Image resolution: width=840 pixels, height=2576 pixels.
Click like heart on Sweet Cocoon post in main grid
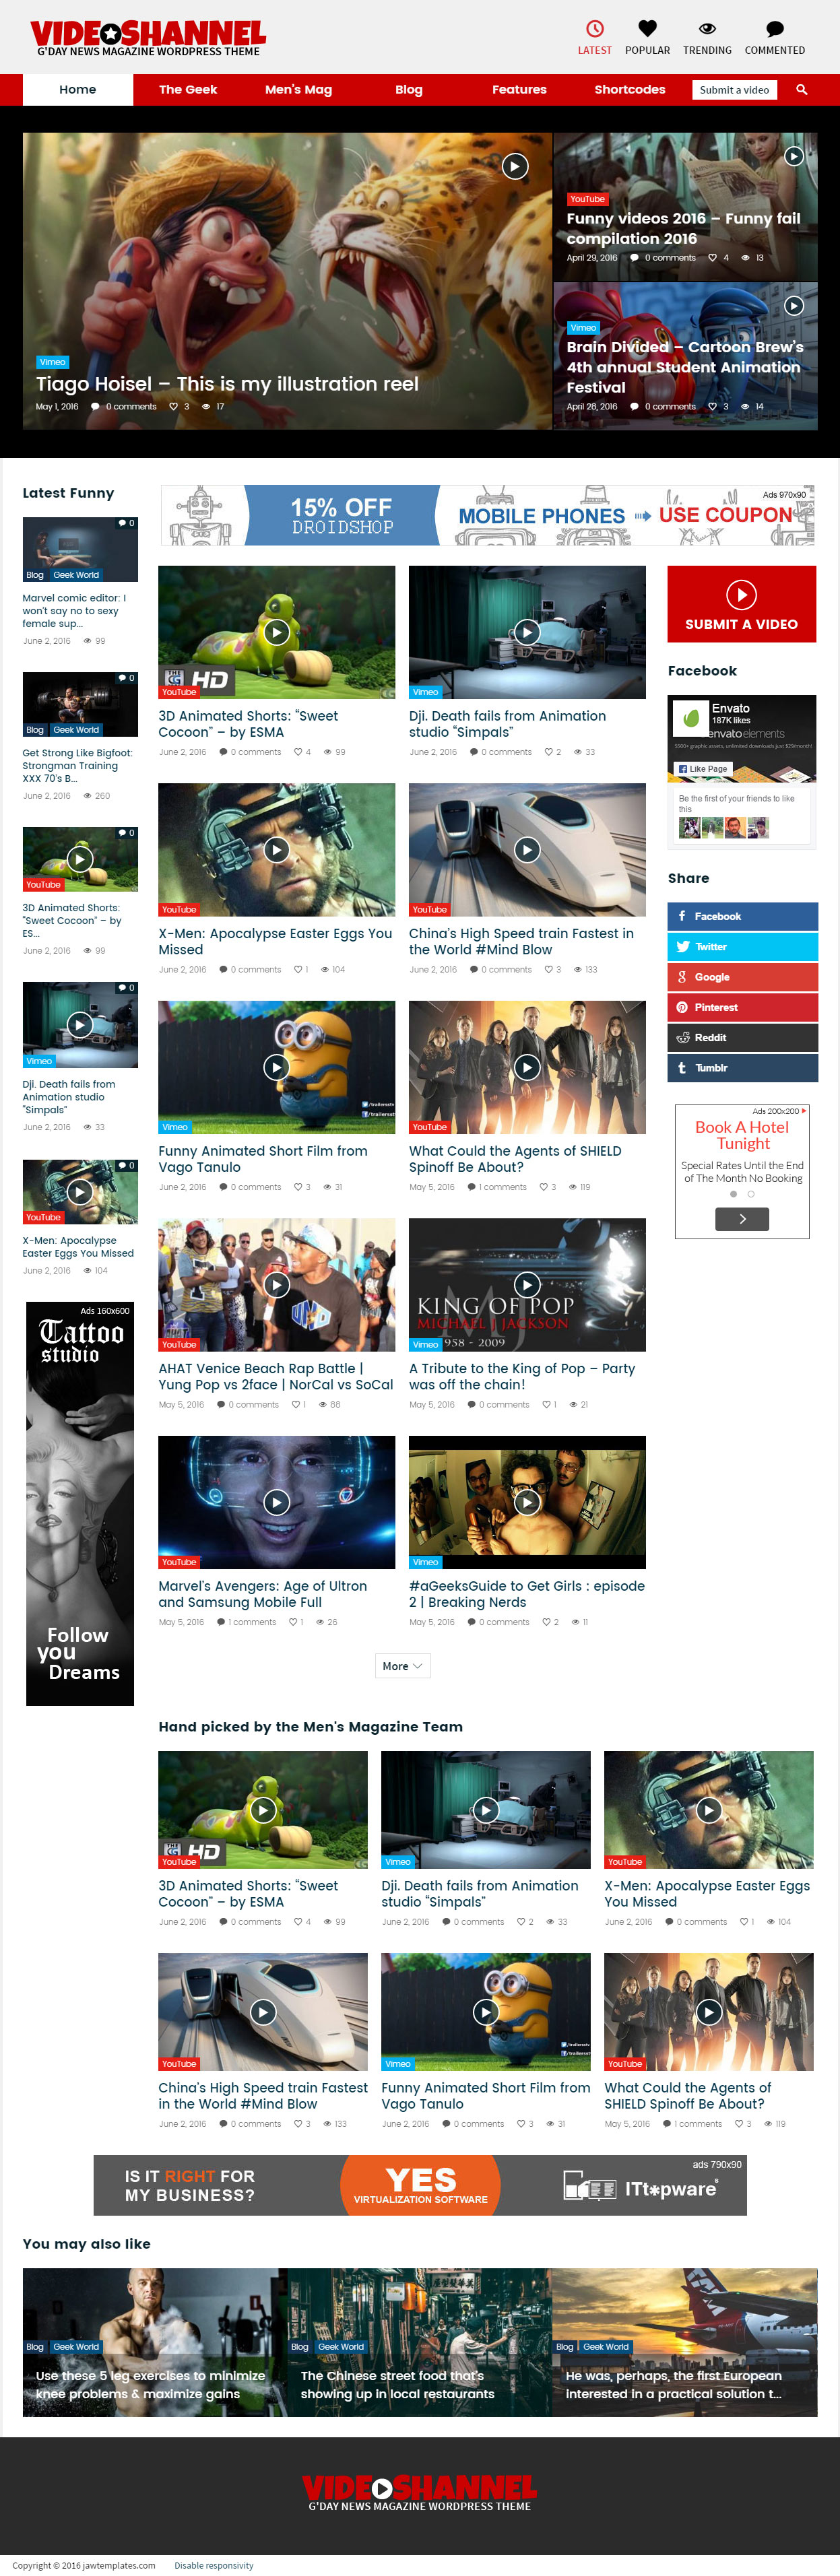point(298,752)
